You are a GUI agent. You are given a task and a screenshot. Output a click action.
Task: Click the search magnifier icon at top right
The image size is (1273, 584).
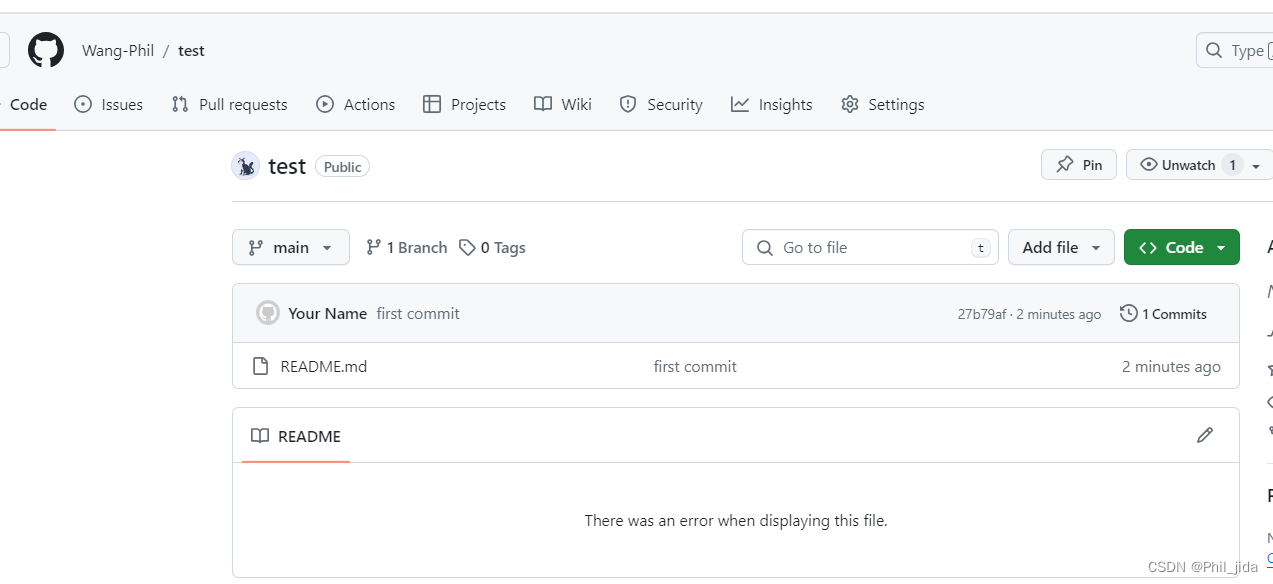tap(1214, 50)
